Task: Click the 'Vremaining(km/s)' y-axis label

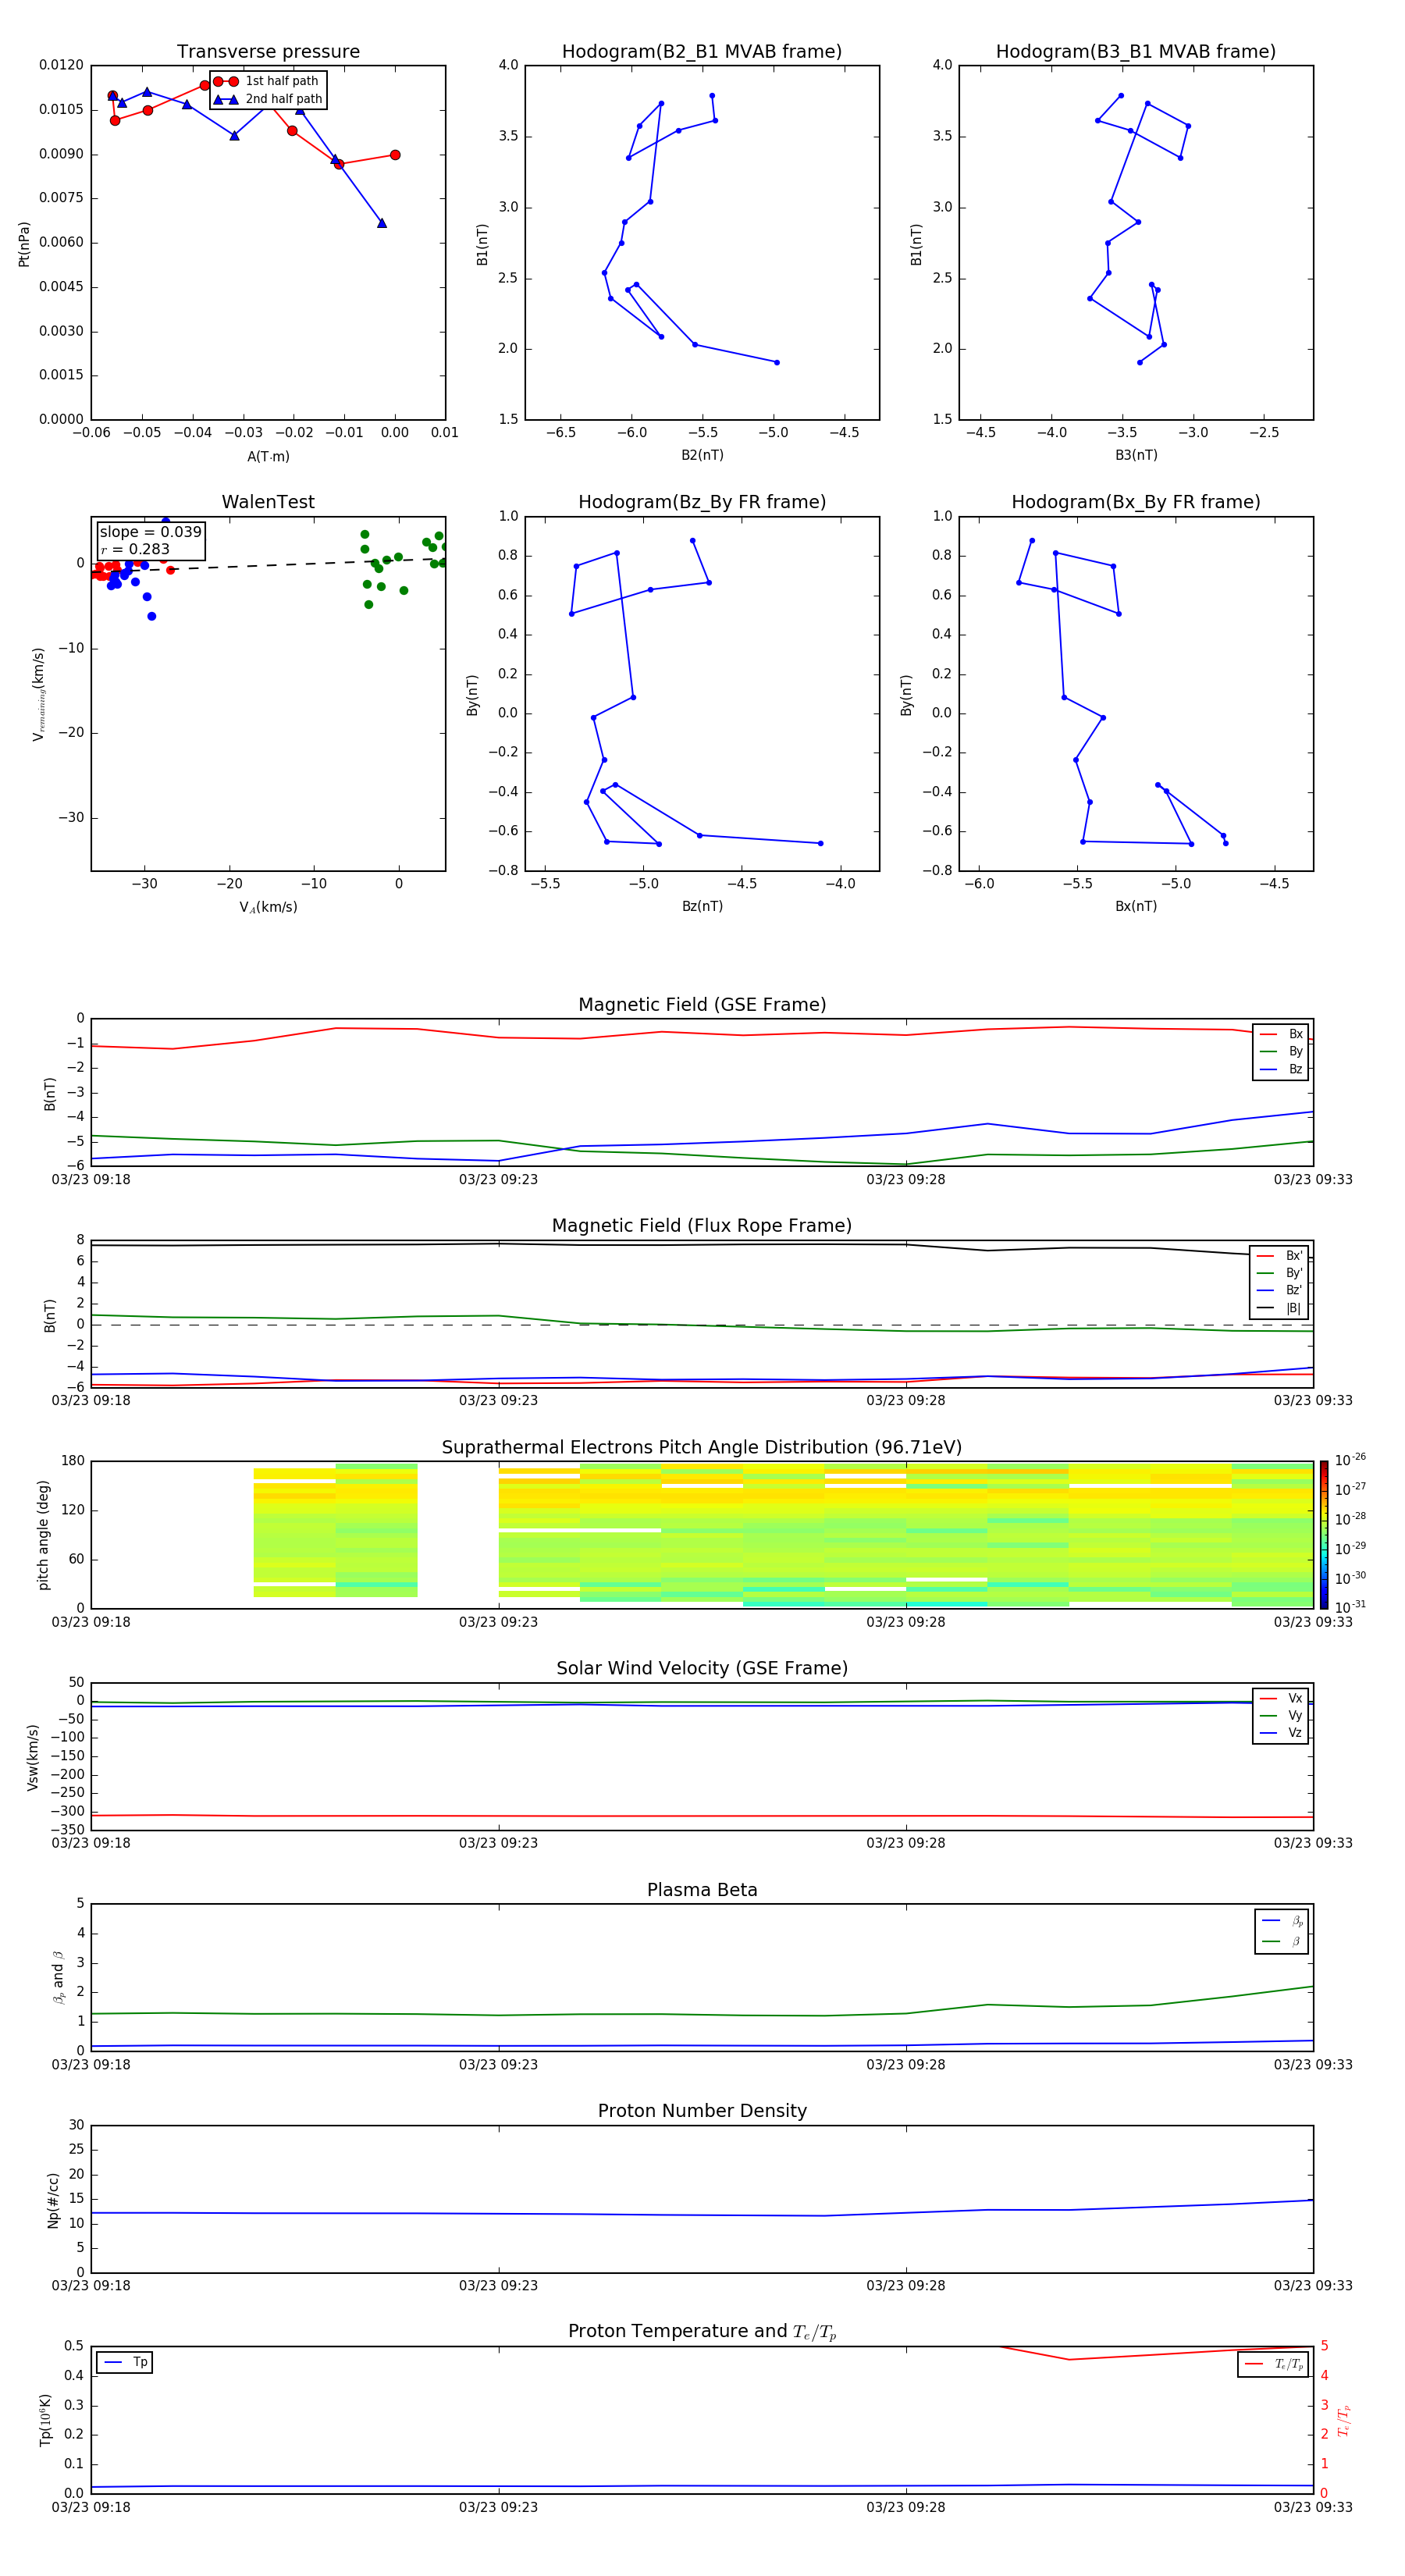Action: pyautogui.click(x=39, y=694)
